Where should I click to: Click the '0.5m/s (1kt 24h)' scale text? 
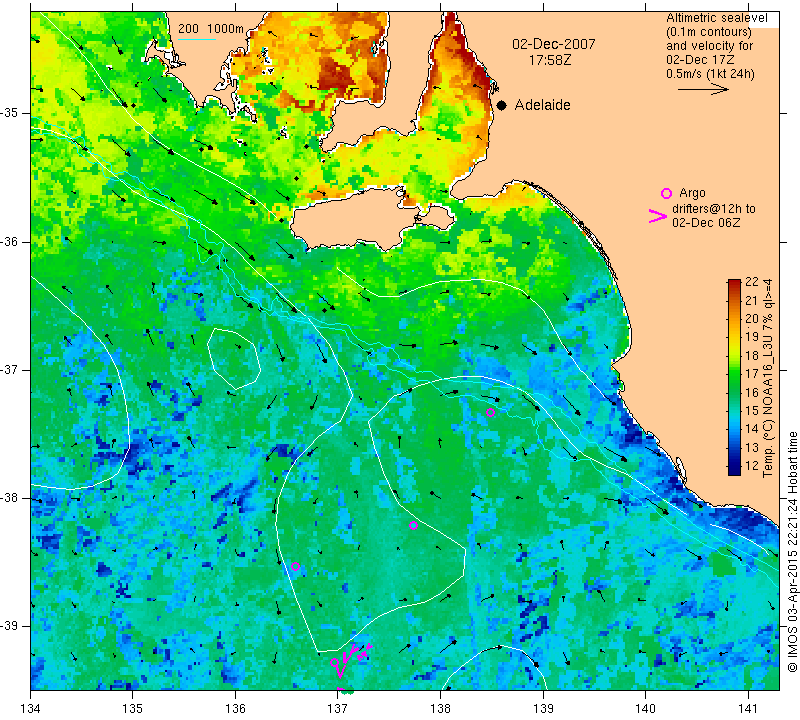(710, 73)
